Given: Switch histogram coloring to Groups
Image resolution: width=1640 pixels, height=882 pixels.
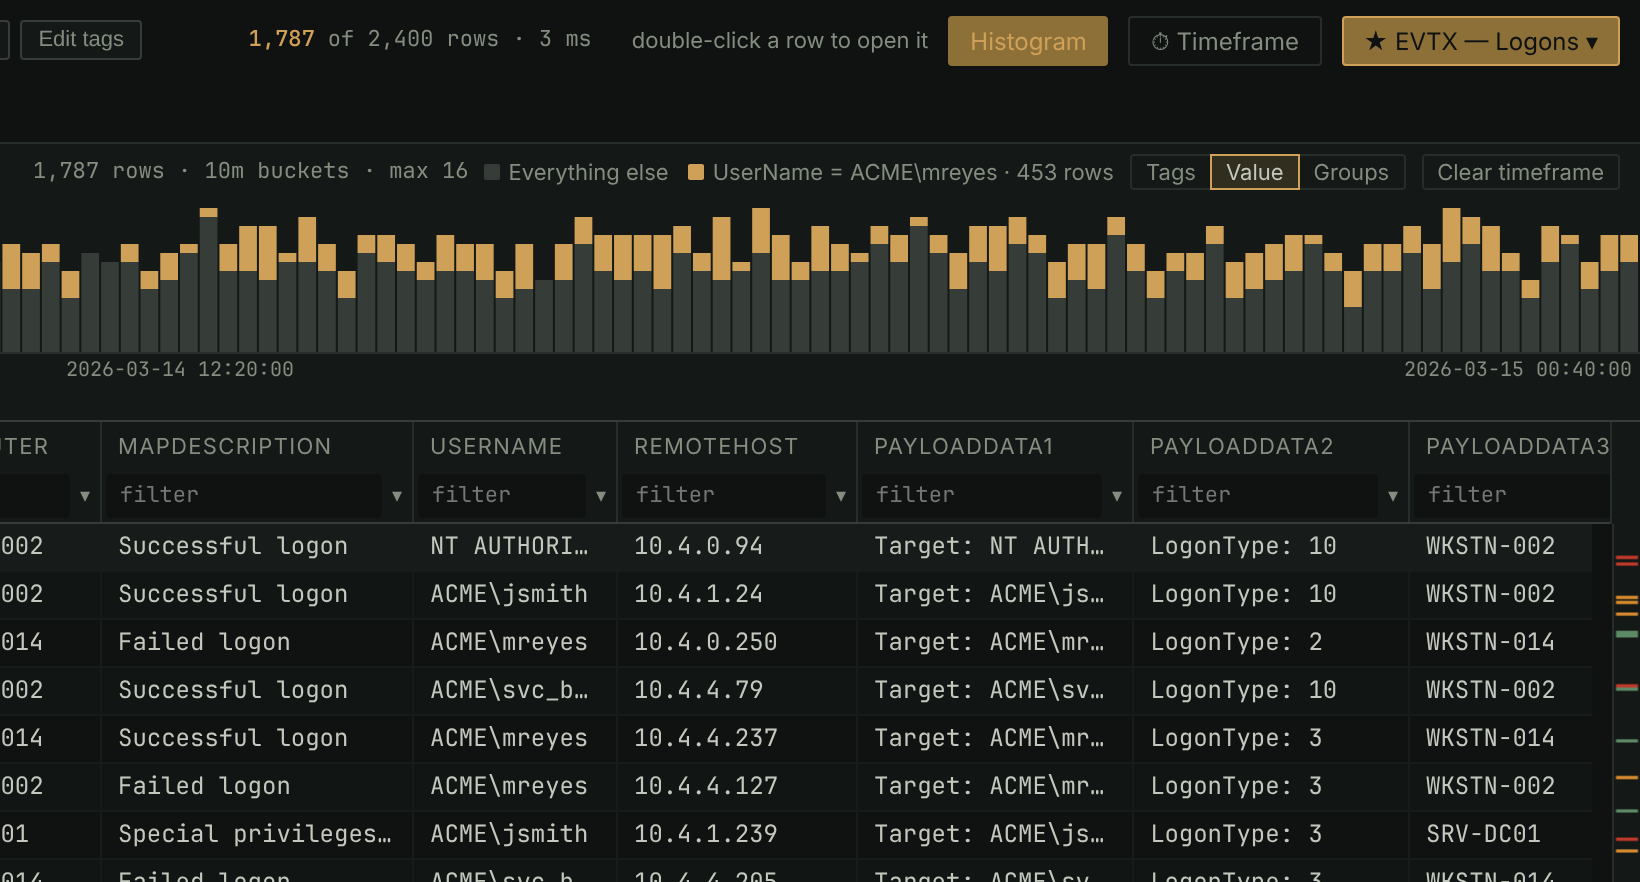Looking at the screenshot, I should coord(1351,172).
